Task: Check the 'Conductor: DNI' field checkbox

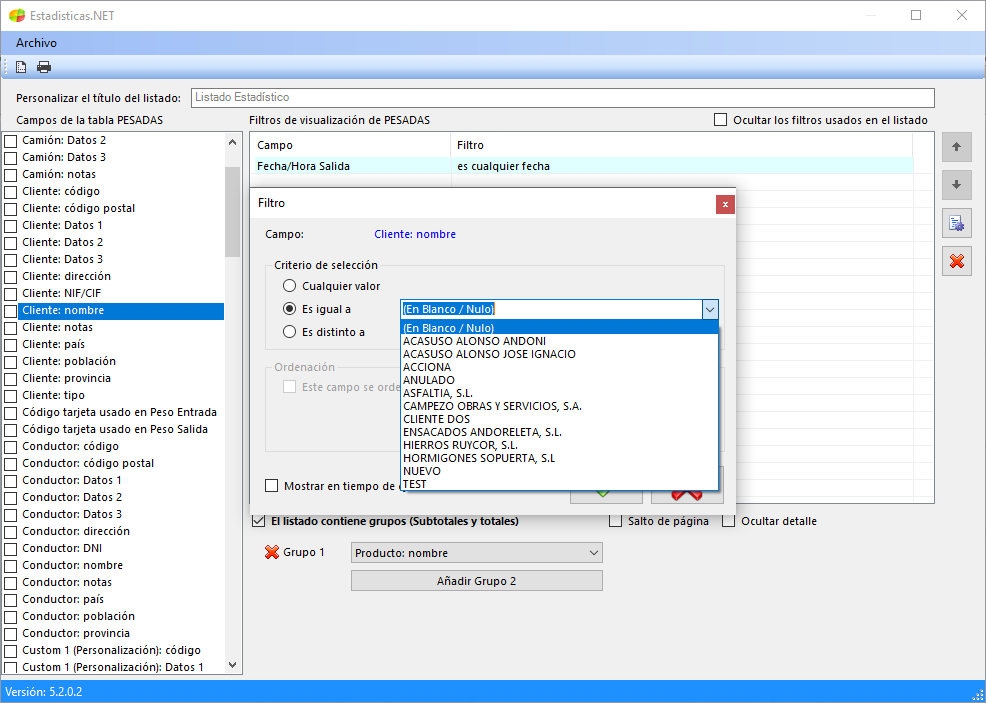Action: click(11, 549)
